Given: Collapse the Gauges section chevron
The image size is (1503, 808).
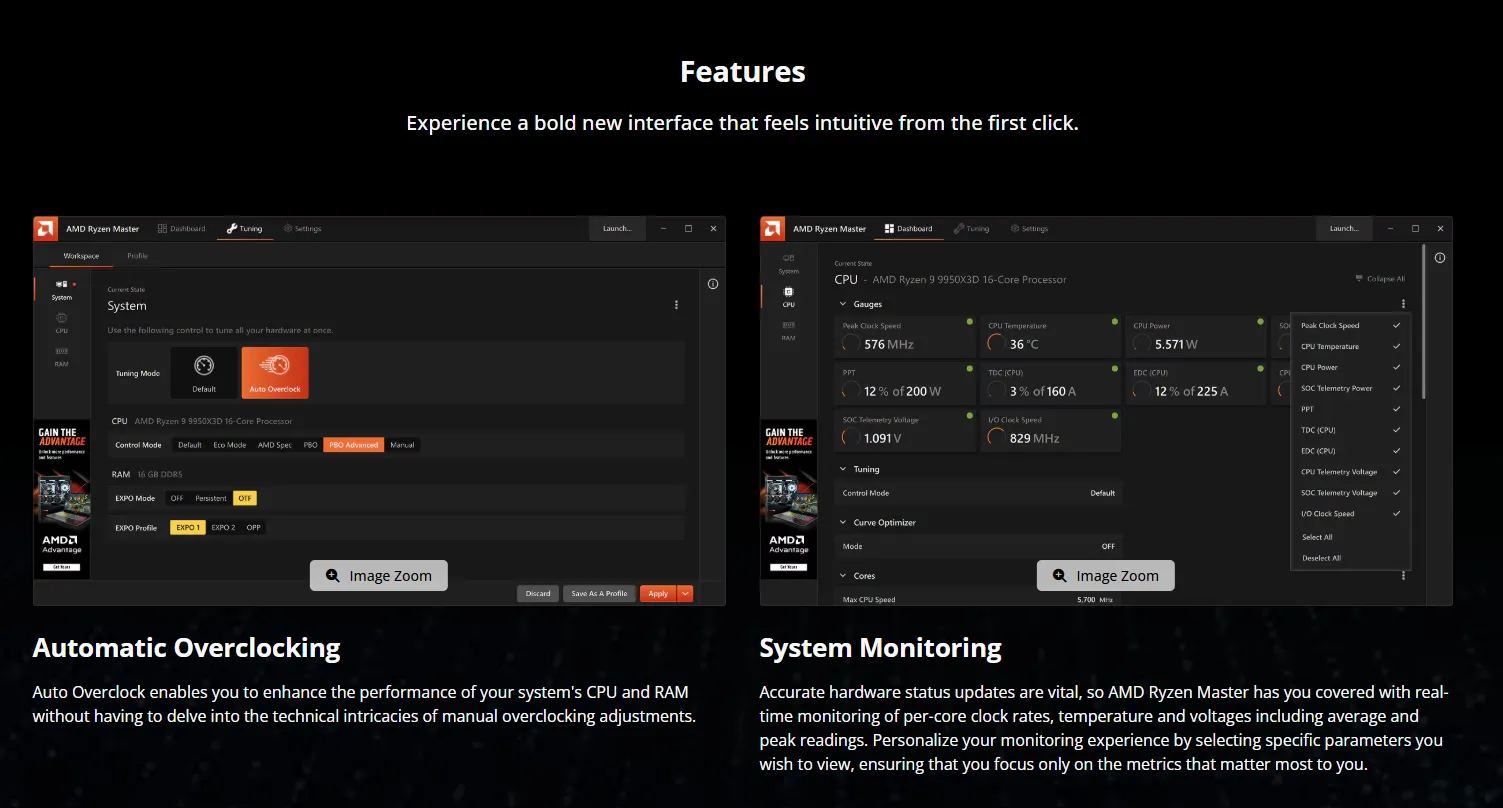Looking at the screenshot, I should (843, 304).
